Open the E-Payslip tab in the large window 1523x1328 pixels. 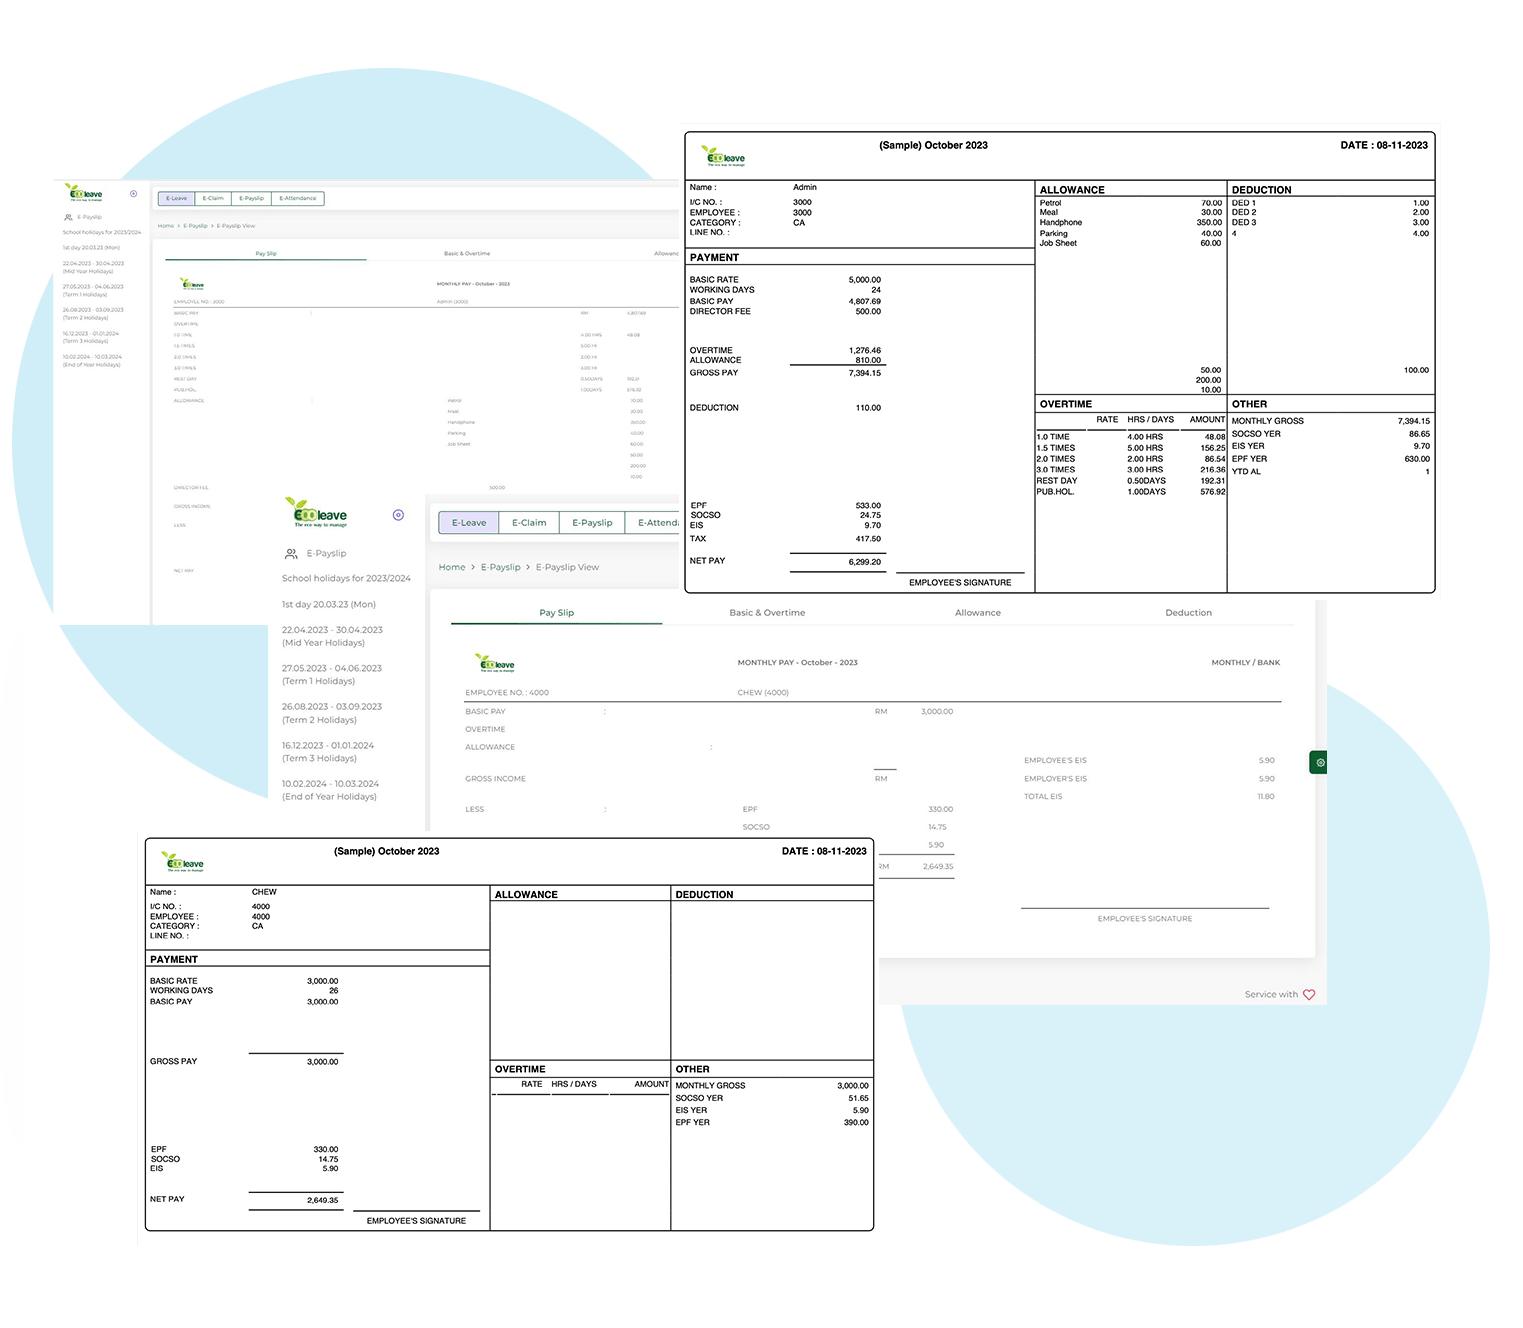[x=592, y=522]
